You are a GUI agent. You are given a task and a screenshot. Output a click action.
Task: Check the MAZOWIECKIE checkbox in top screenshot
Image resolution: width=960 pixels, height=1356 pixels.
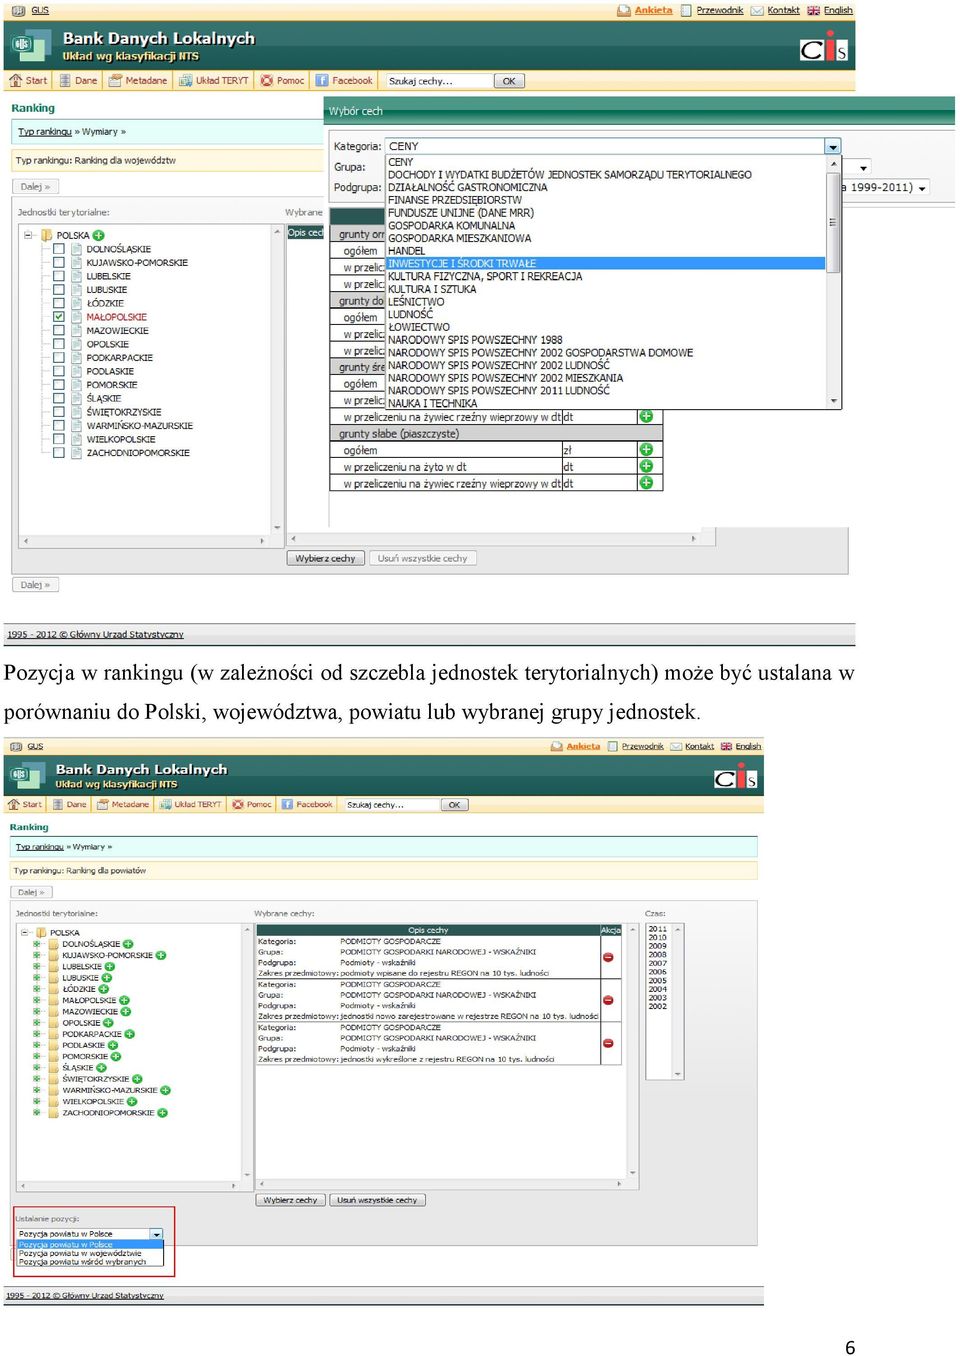pos(59,330)
